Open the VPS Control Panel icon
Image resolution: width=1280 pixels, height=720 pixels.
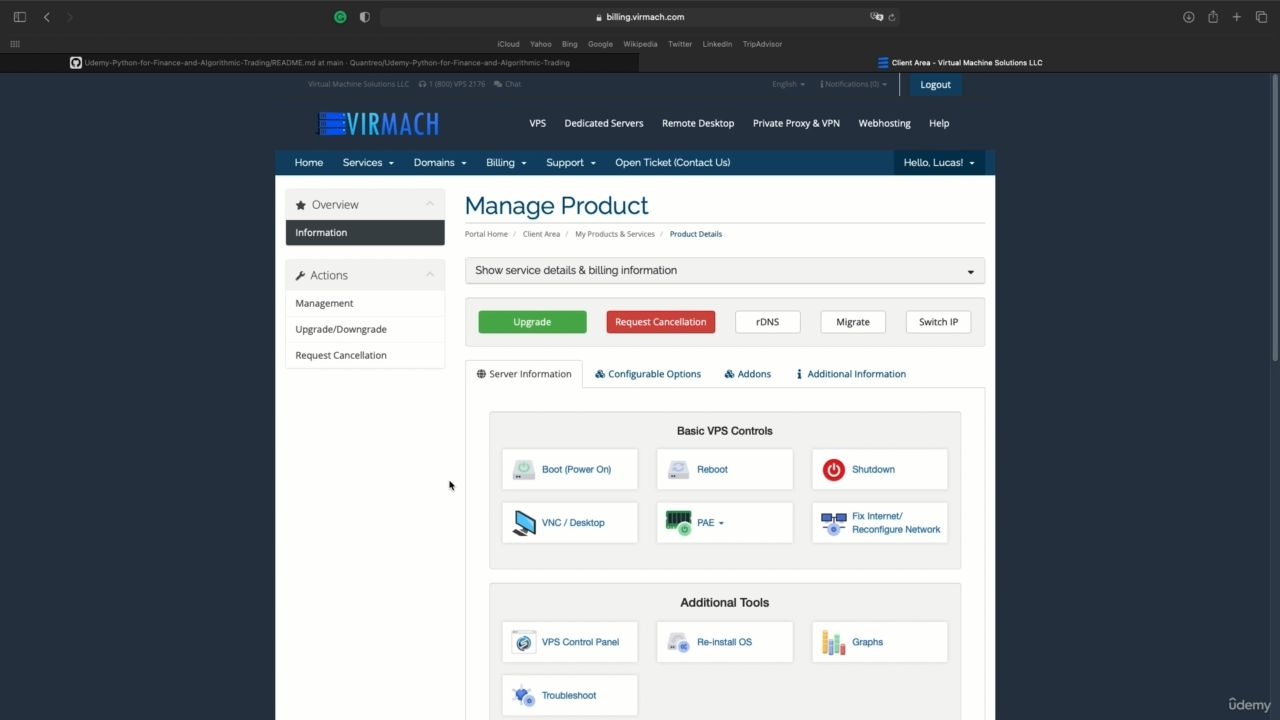tap(524, 642)
